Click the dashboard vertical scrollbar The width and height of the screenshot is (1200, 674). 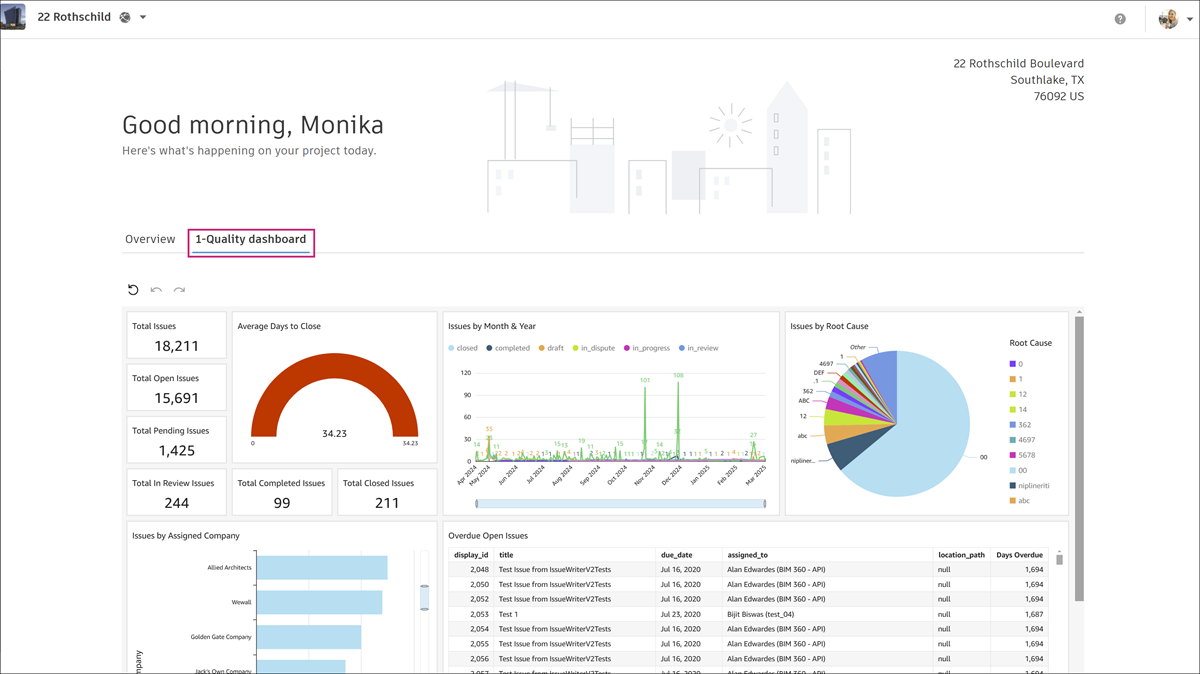1079,458
